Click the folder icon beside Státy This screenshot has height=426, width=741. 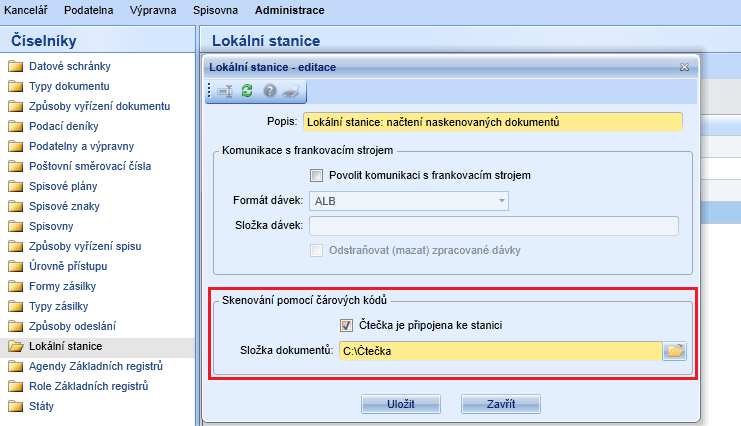click(x=16, y=406)
